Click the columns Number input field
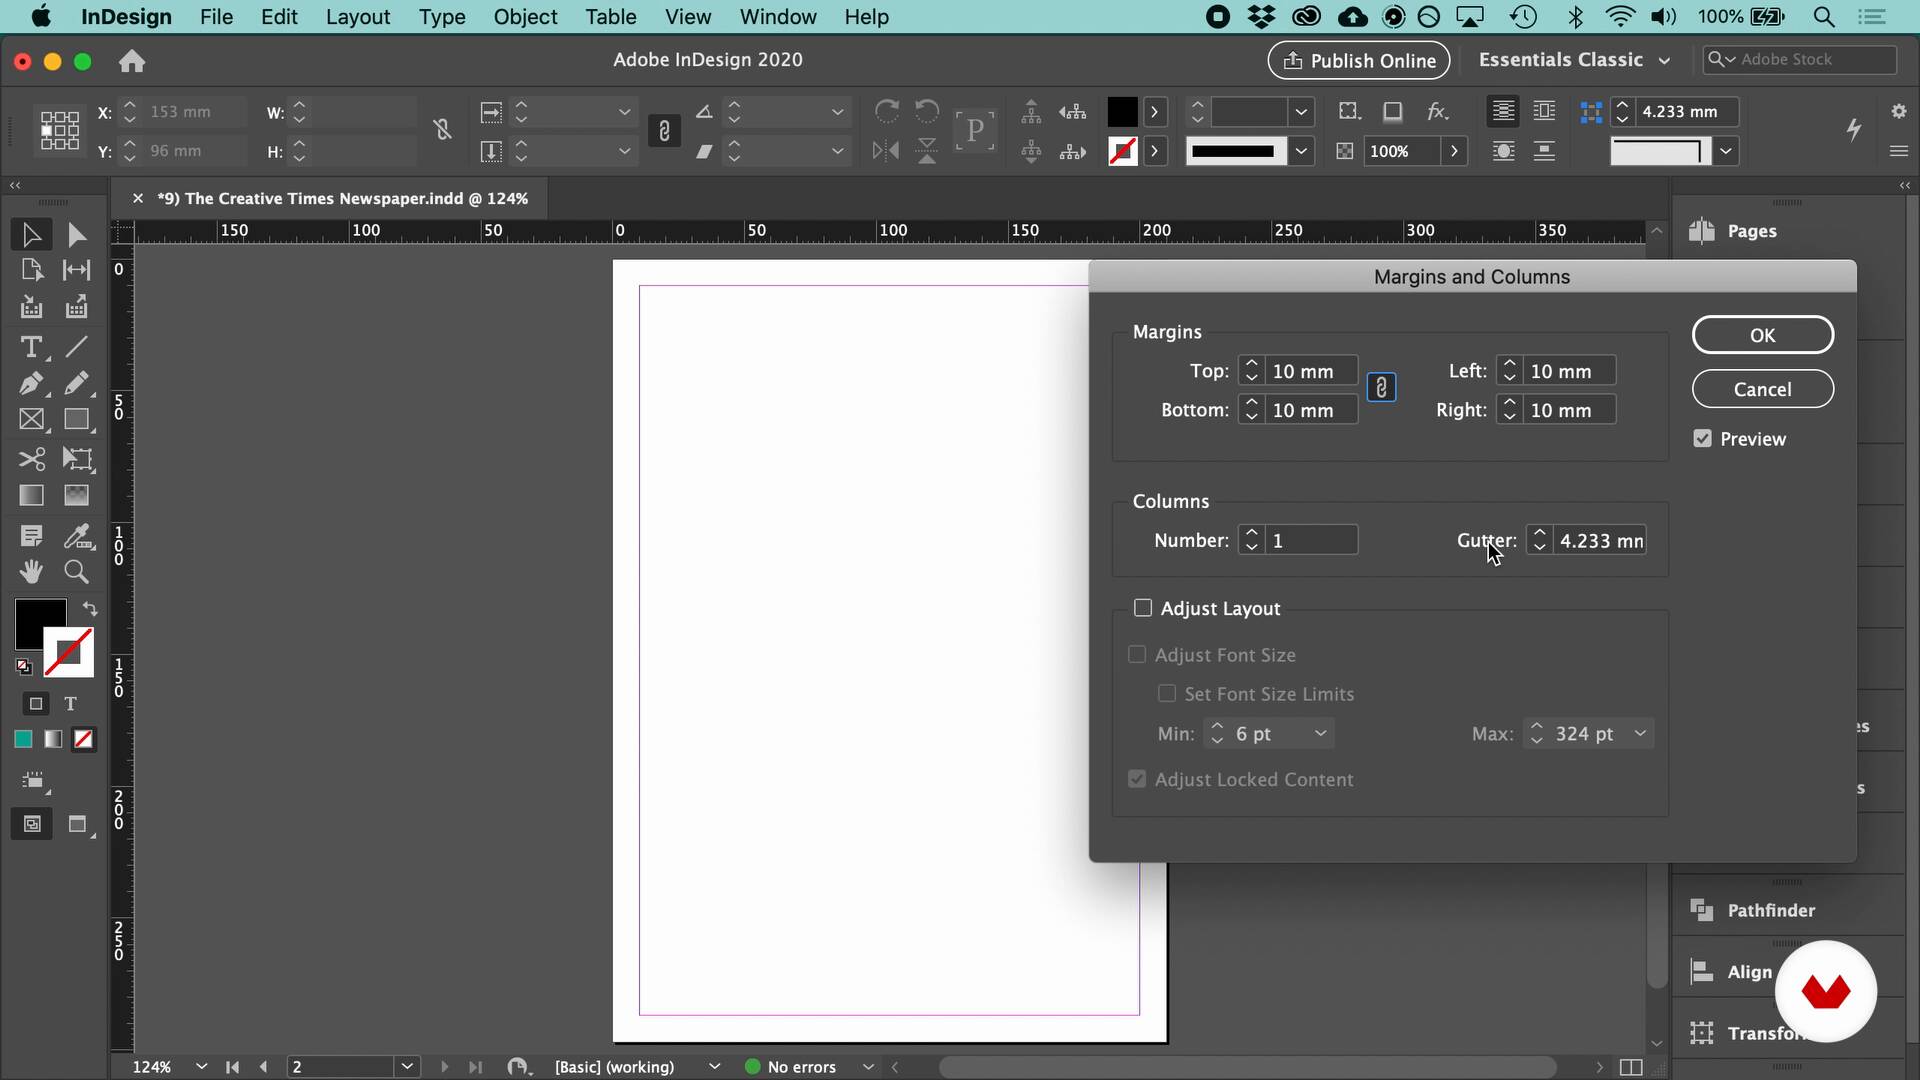The width and height of the screenshot is (1920, 1080). [1312, 541]
